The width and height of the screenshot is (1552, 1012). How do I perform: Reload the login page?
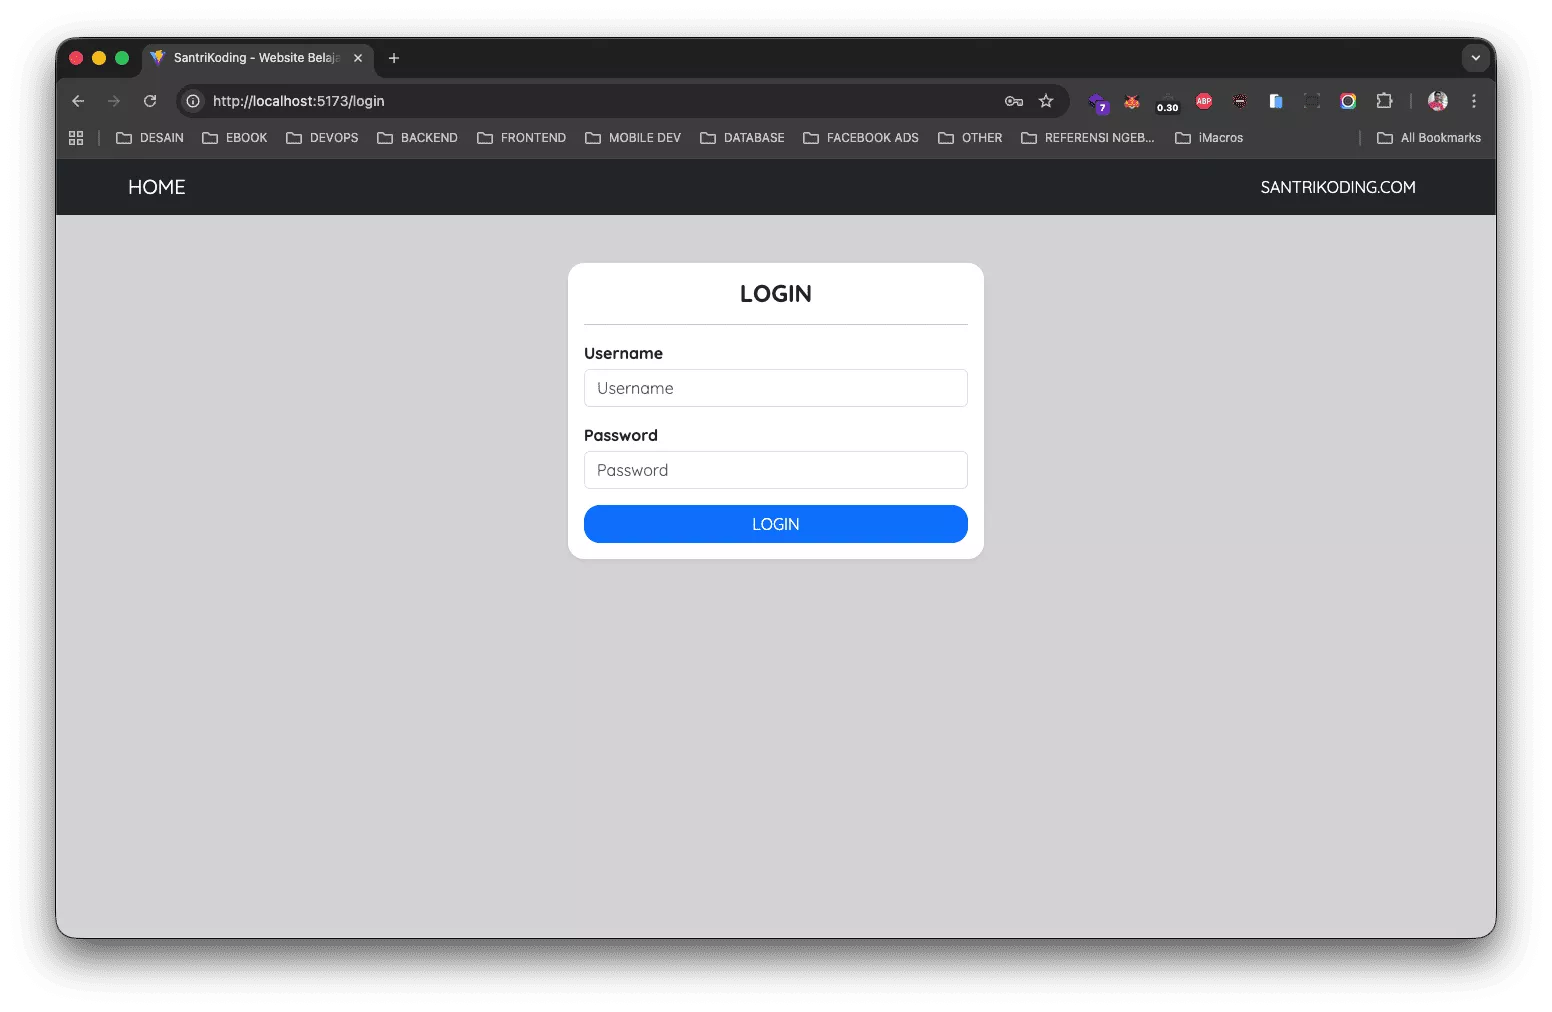click(150, 101)
